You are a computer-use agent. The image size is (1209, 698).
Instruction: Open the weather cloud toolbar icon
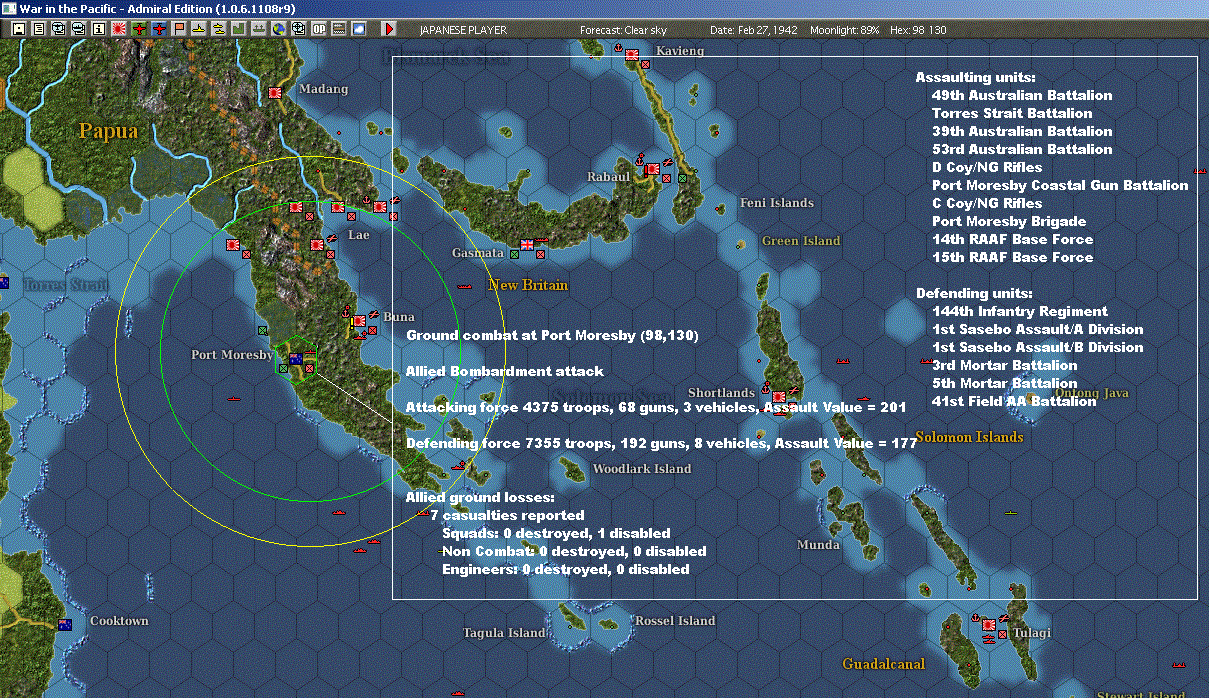tap(359, 29)
